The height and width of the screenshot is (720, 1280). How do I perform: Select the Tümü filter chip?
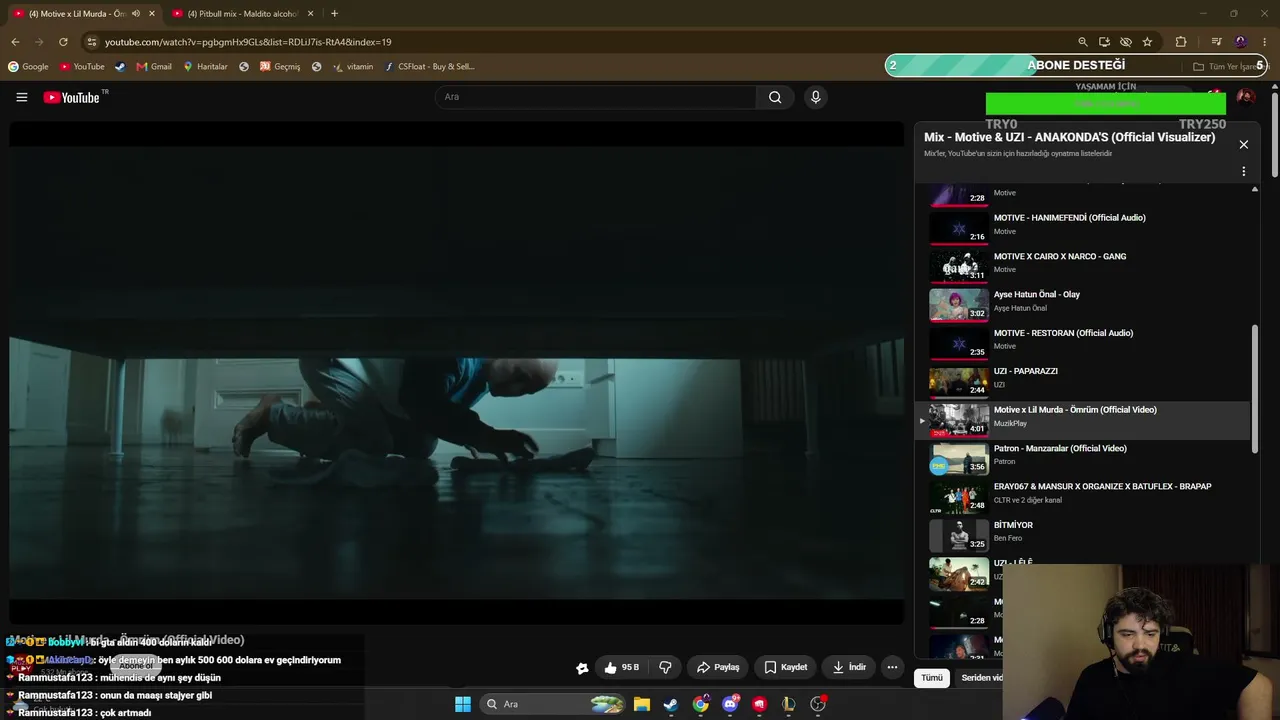932,678
